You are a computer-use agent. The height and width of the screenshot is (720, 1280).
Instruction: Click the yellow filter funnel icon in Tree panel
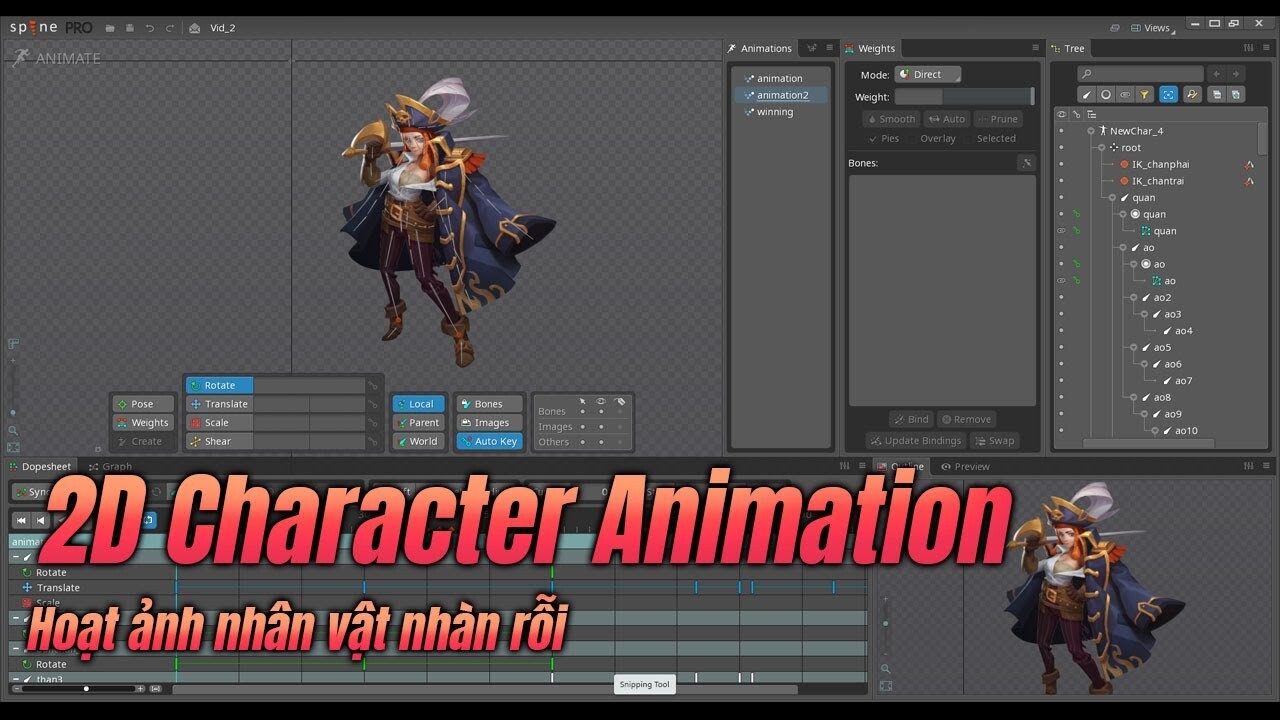[x=1144, y=94]
